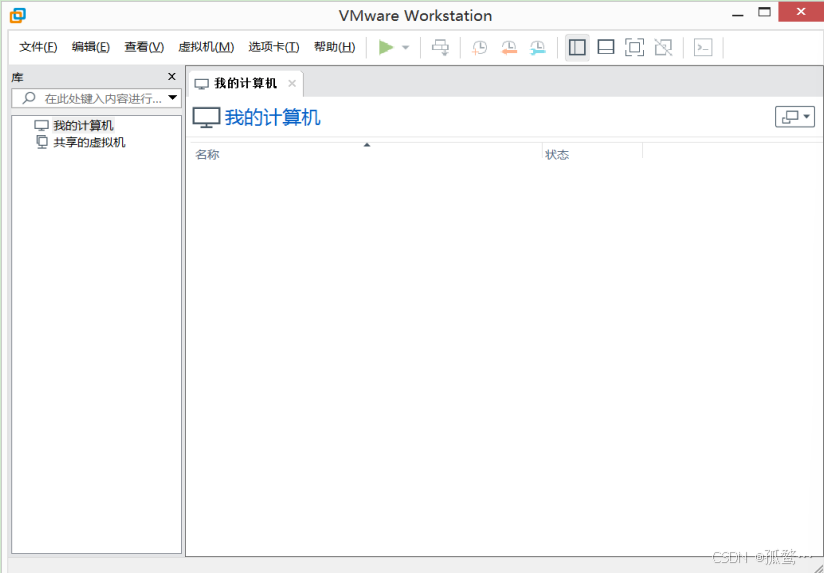Click the monitor icon beside 我的计算机 heading

pos(207,117)
